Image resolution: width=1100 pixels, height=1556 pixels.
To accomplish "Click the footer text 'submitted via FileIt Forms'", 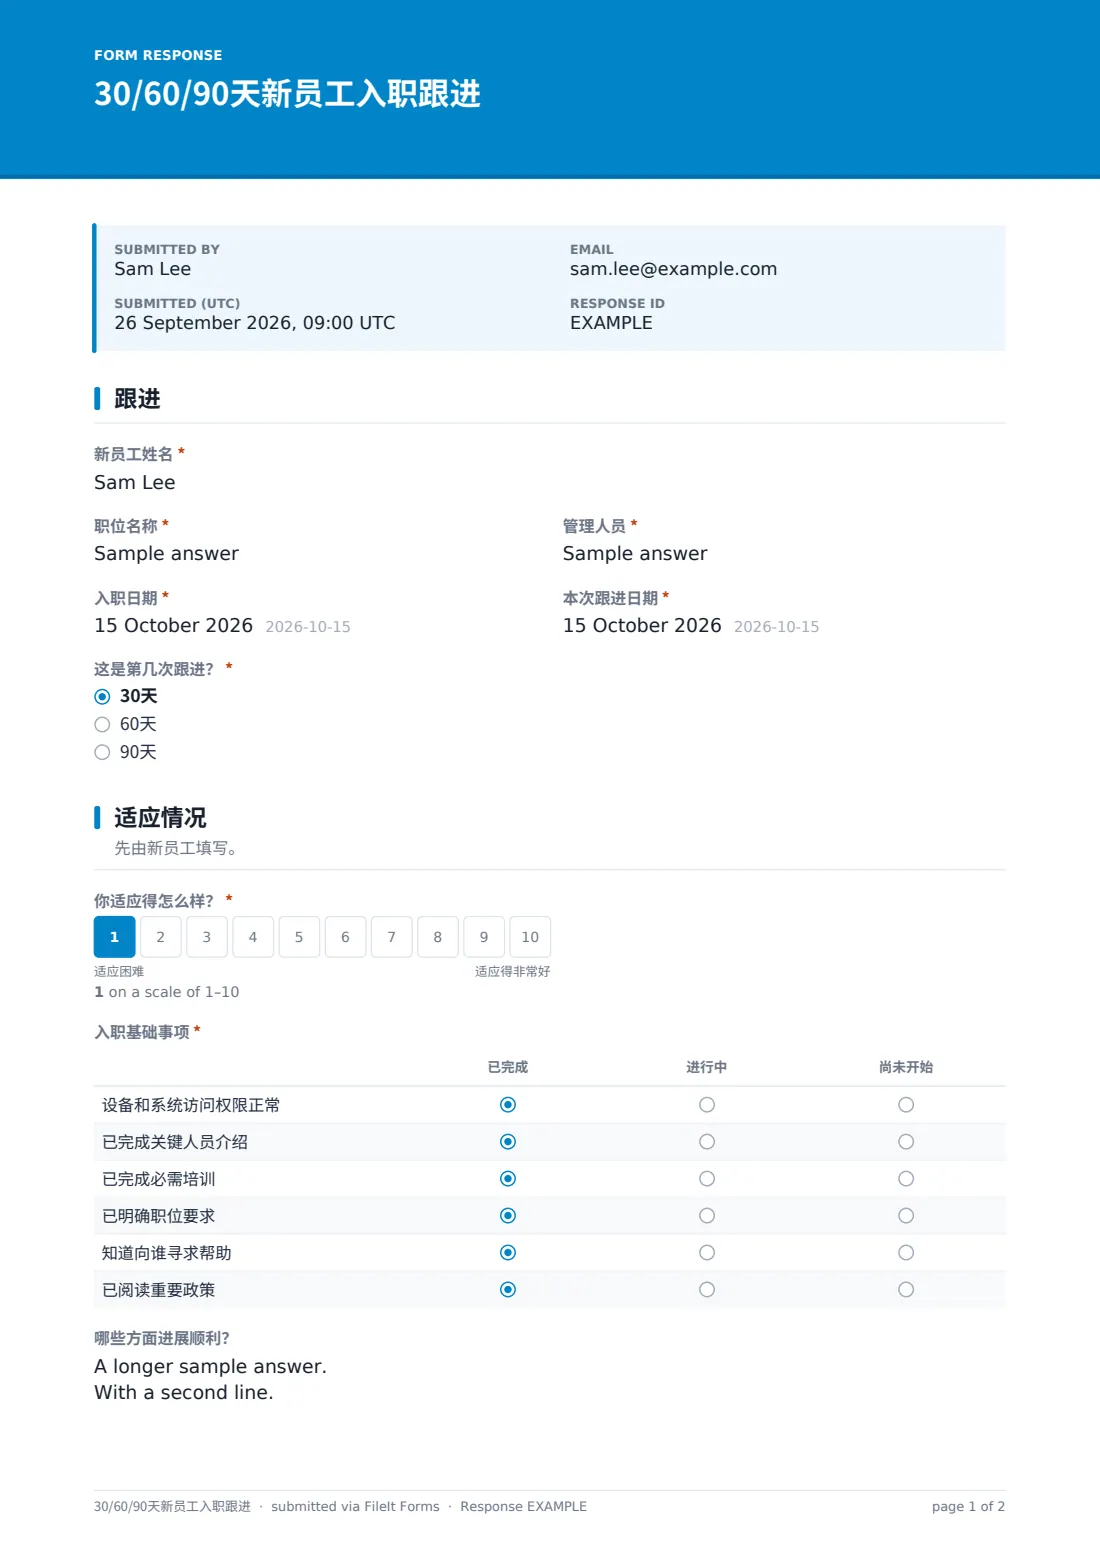I will [355, 1507].
